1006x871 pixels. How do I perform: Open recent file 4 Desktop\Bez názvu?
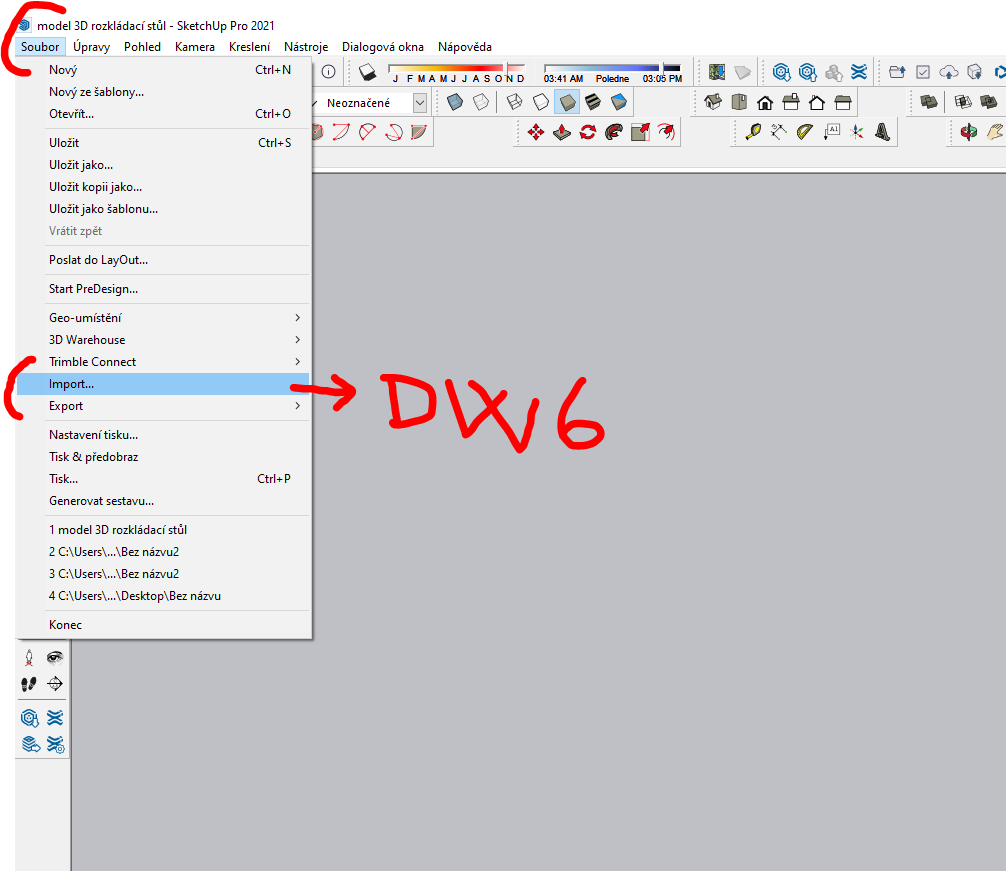coord(163,596)
